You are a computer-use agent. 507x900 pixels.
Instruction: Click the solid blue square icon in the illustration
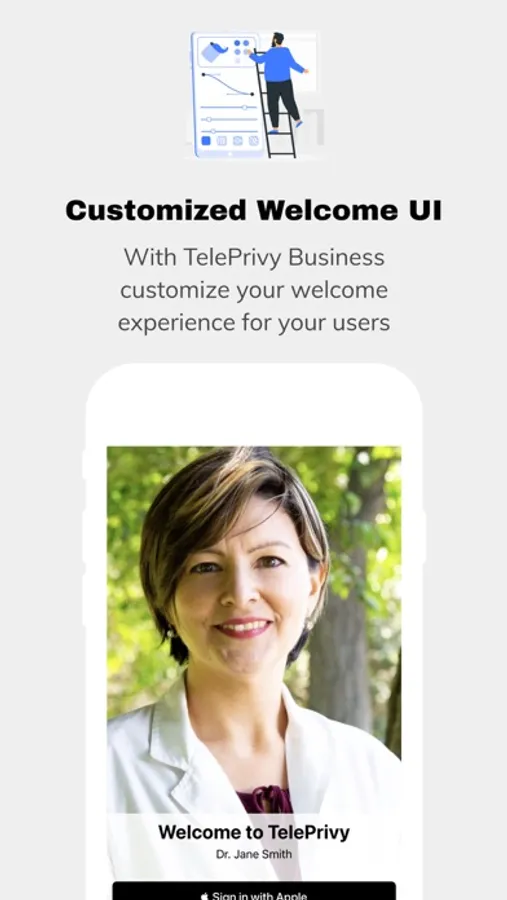coord(206,141)
